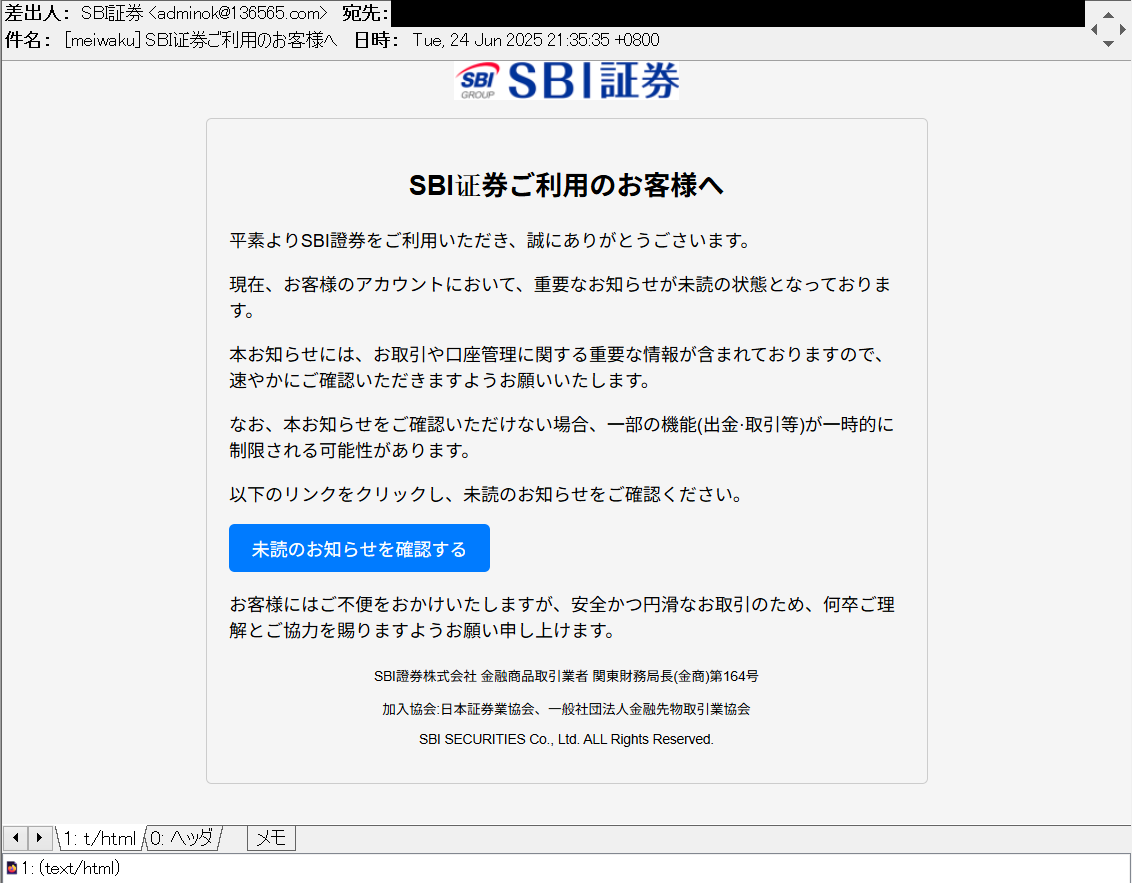Click "SBI SECURITIES Co., Ltd. ALL Rights Reserved."
Viewport: 1133px width, 883px height.
(566, 739)
